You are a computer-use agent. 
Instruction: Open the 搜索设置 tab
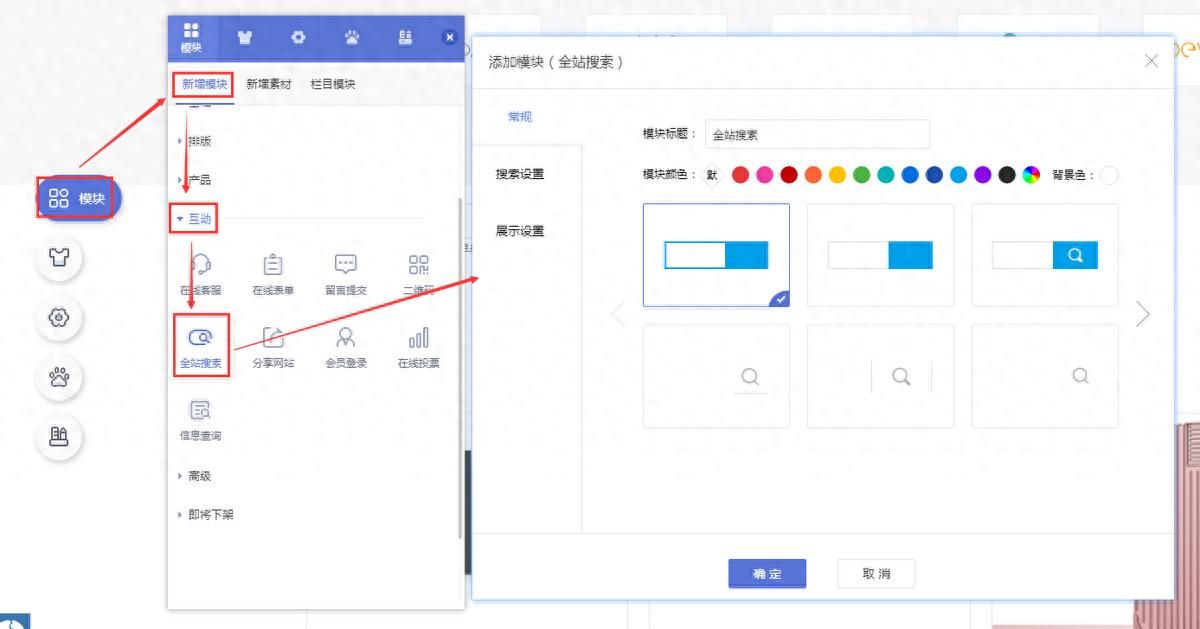pos(520,174)
